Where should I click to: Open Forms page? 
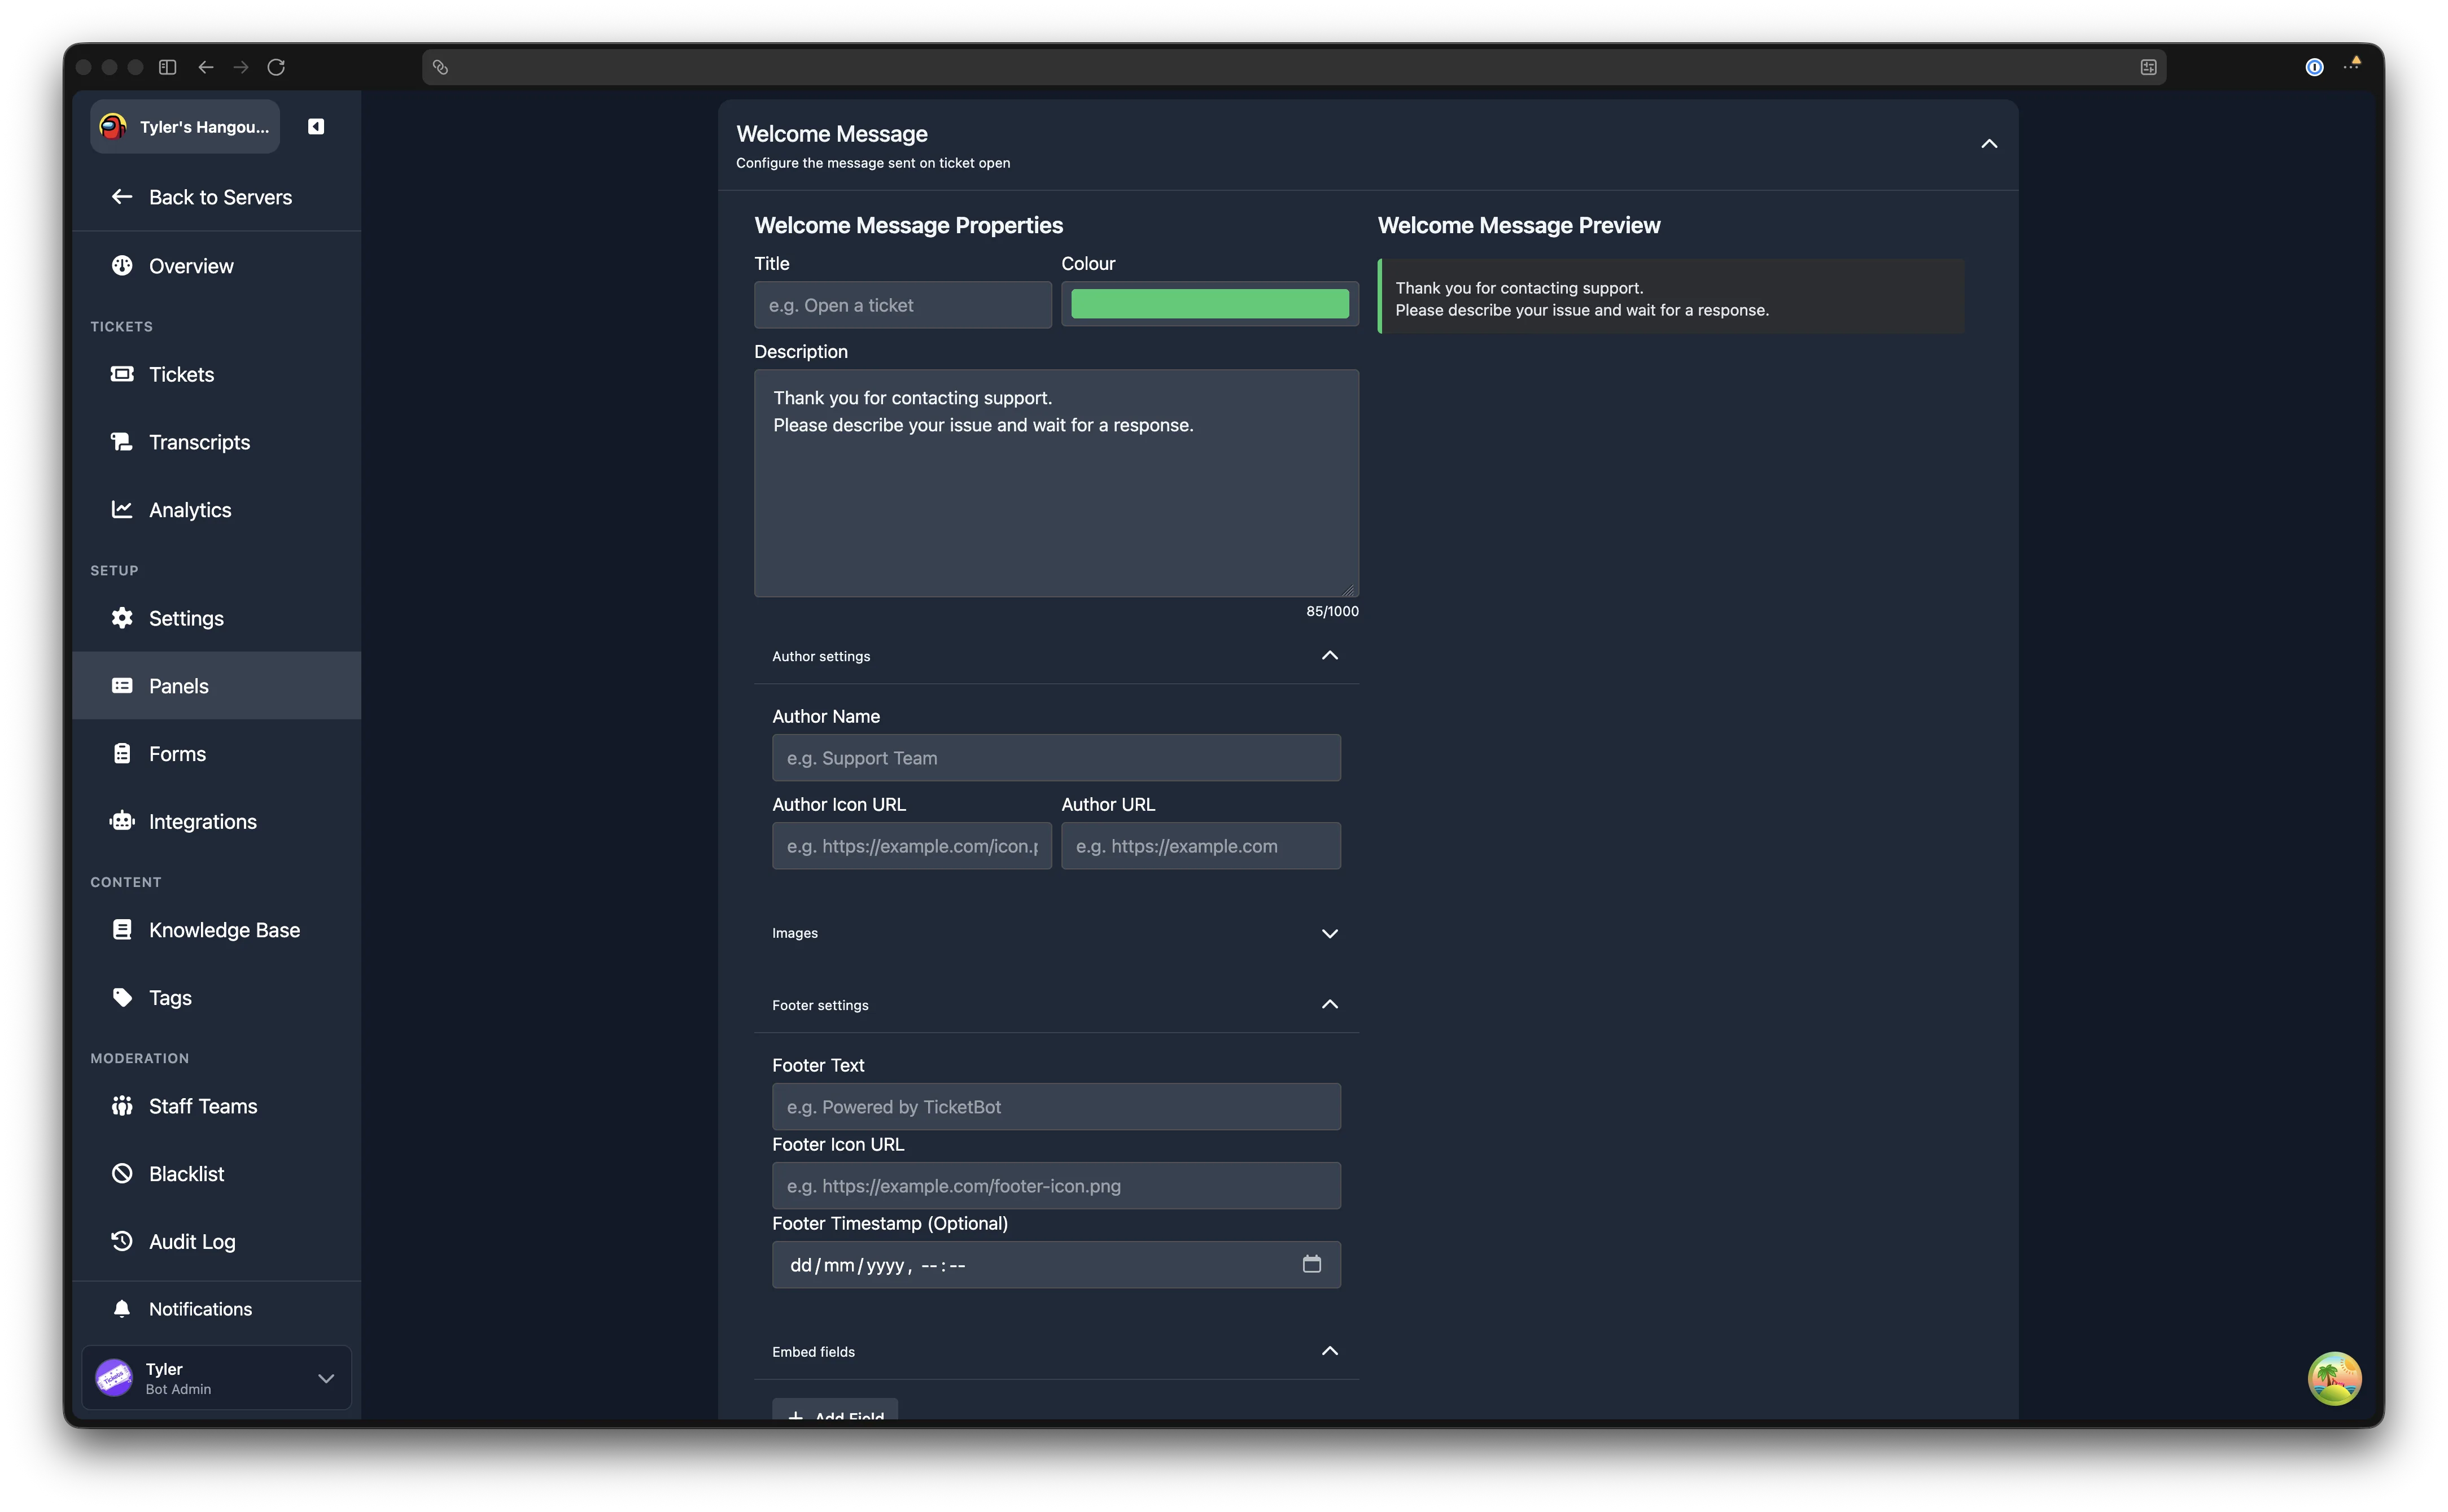pyautogui.click(x=217, y=754)
